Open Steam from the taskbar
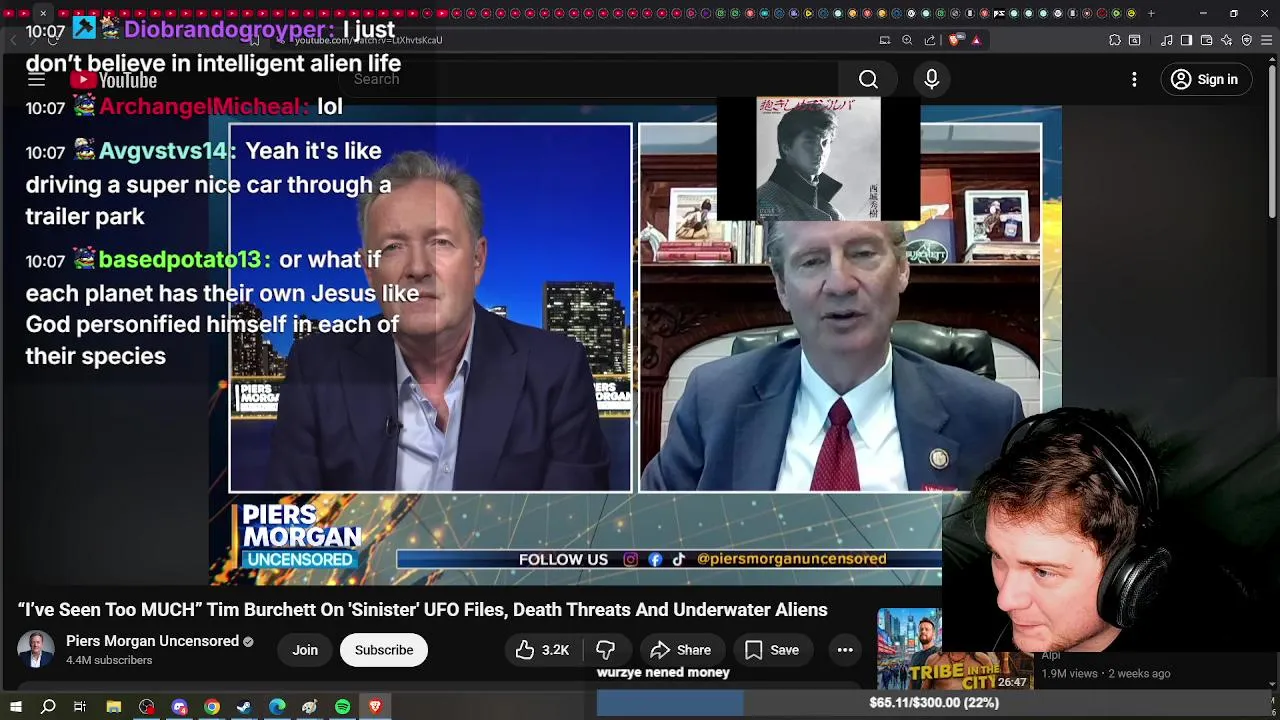Viewport: 1280px width, 720px height. click(244, 707)
